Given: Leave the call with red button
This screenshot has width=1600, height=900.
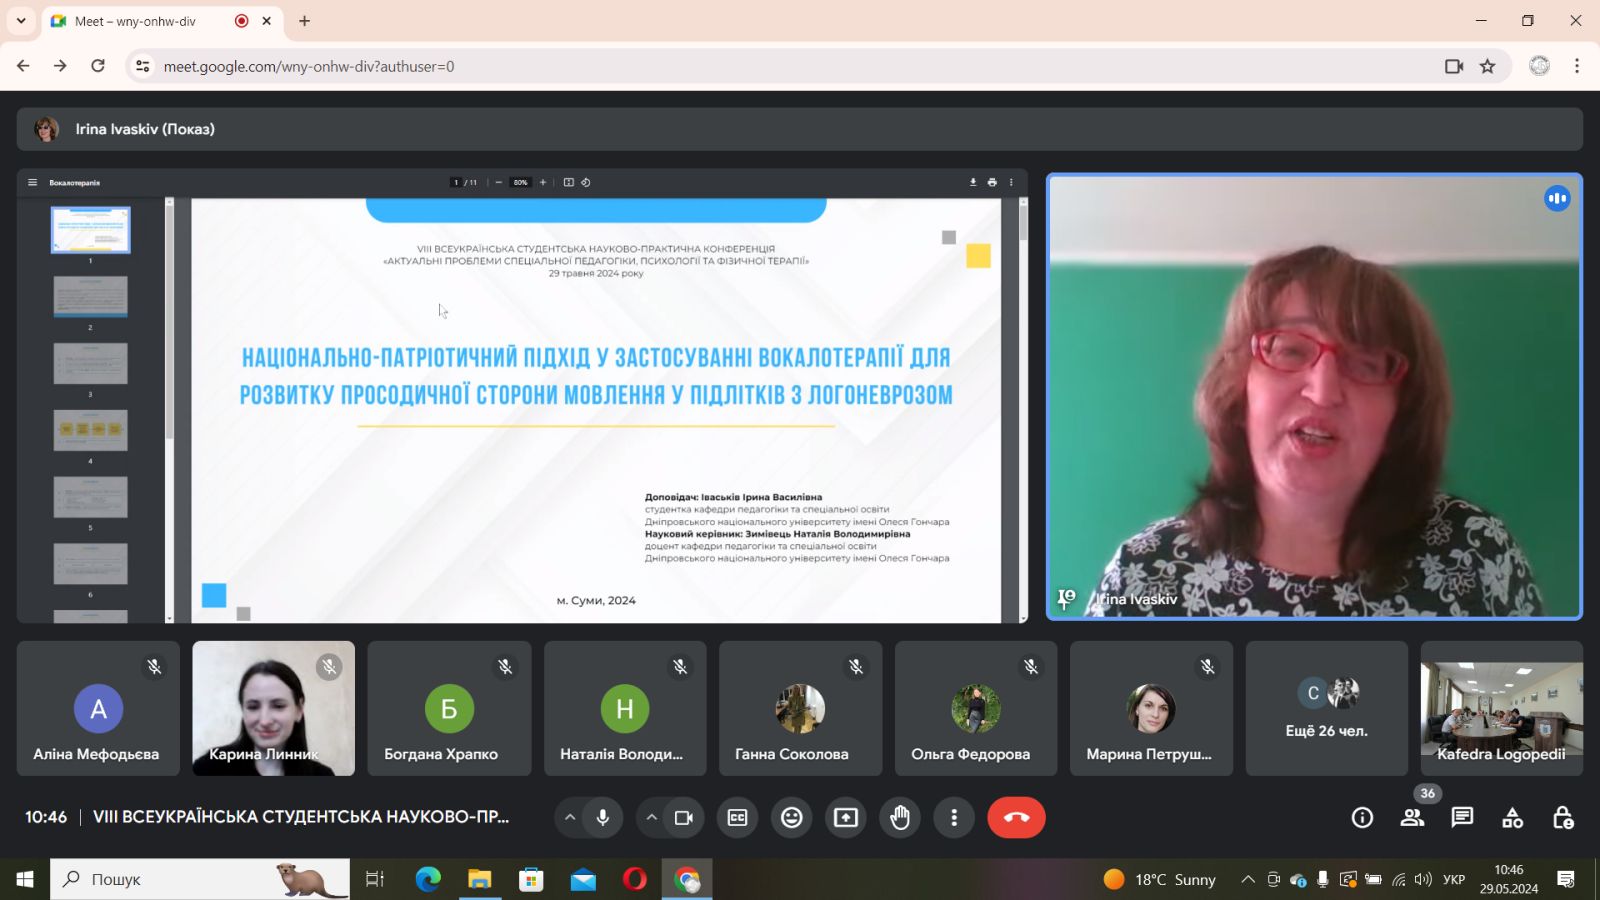Looking at the screenshot, I should click(1016, 818).
